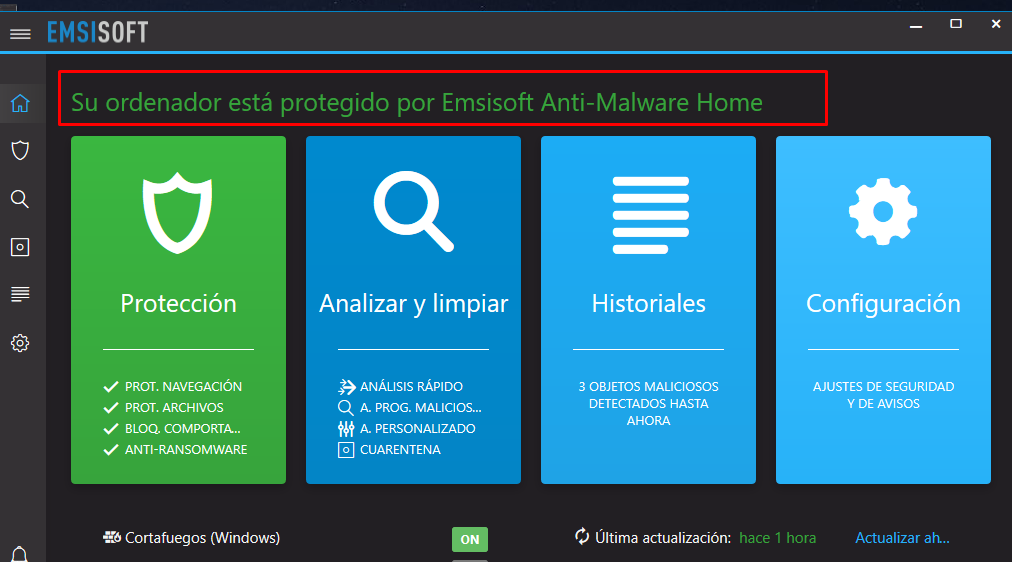This screenshot has width=1012, height=562.
Task: Open the Scan magnifier in sidebar
Action: pos(20,199)
